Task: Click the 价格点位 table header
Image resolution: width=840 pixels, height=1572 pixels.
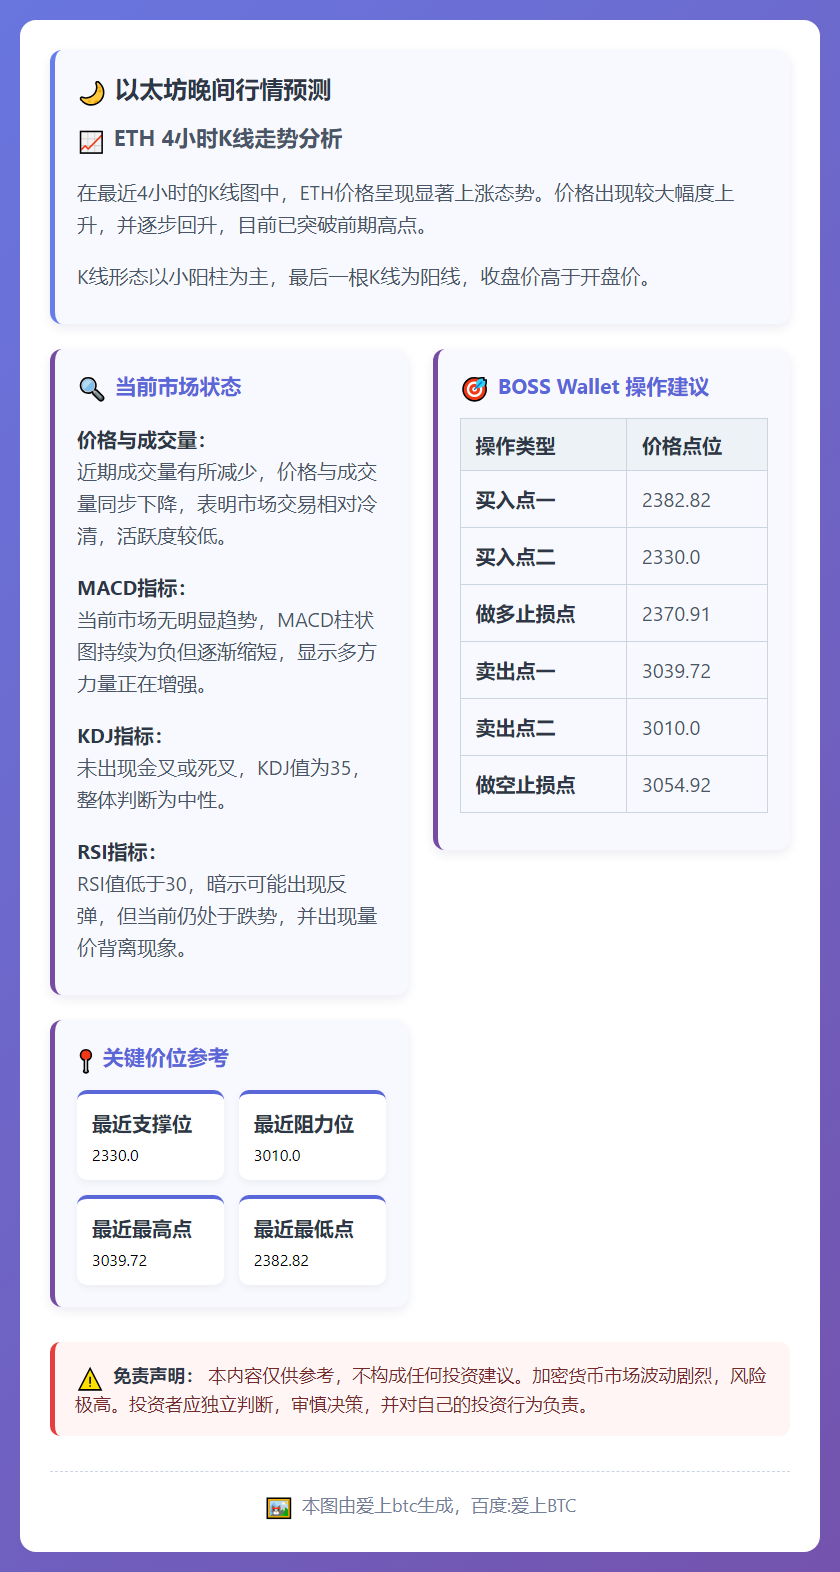Action: pos(697,445)
